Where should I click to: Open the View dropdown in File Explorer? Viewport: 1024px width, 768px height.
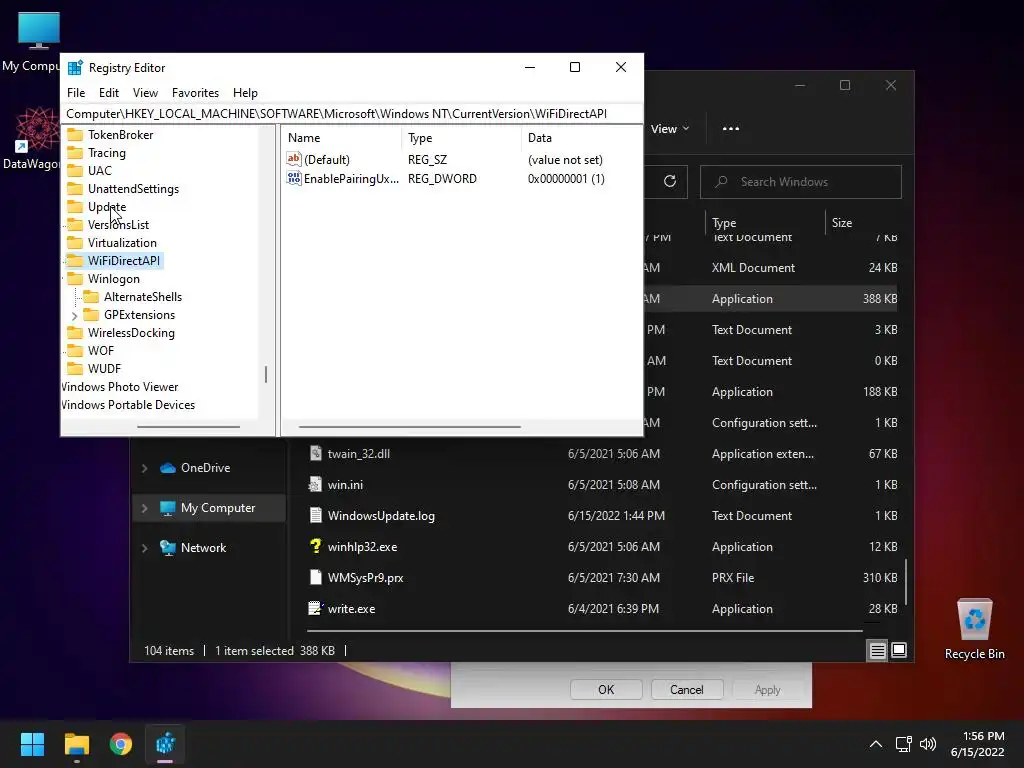click(x=670, y=129)
